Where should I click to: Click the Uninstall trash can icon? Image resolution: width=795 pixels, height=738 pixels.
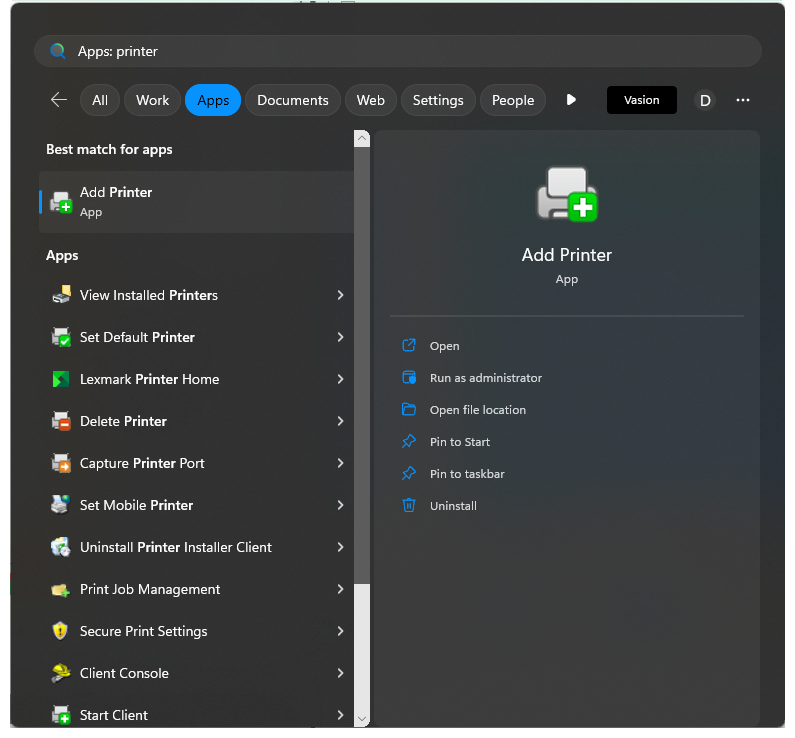tap(409, 505)
